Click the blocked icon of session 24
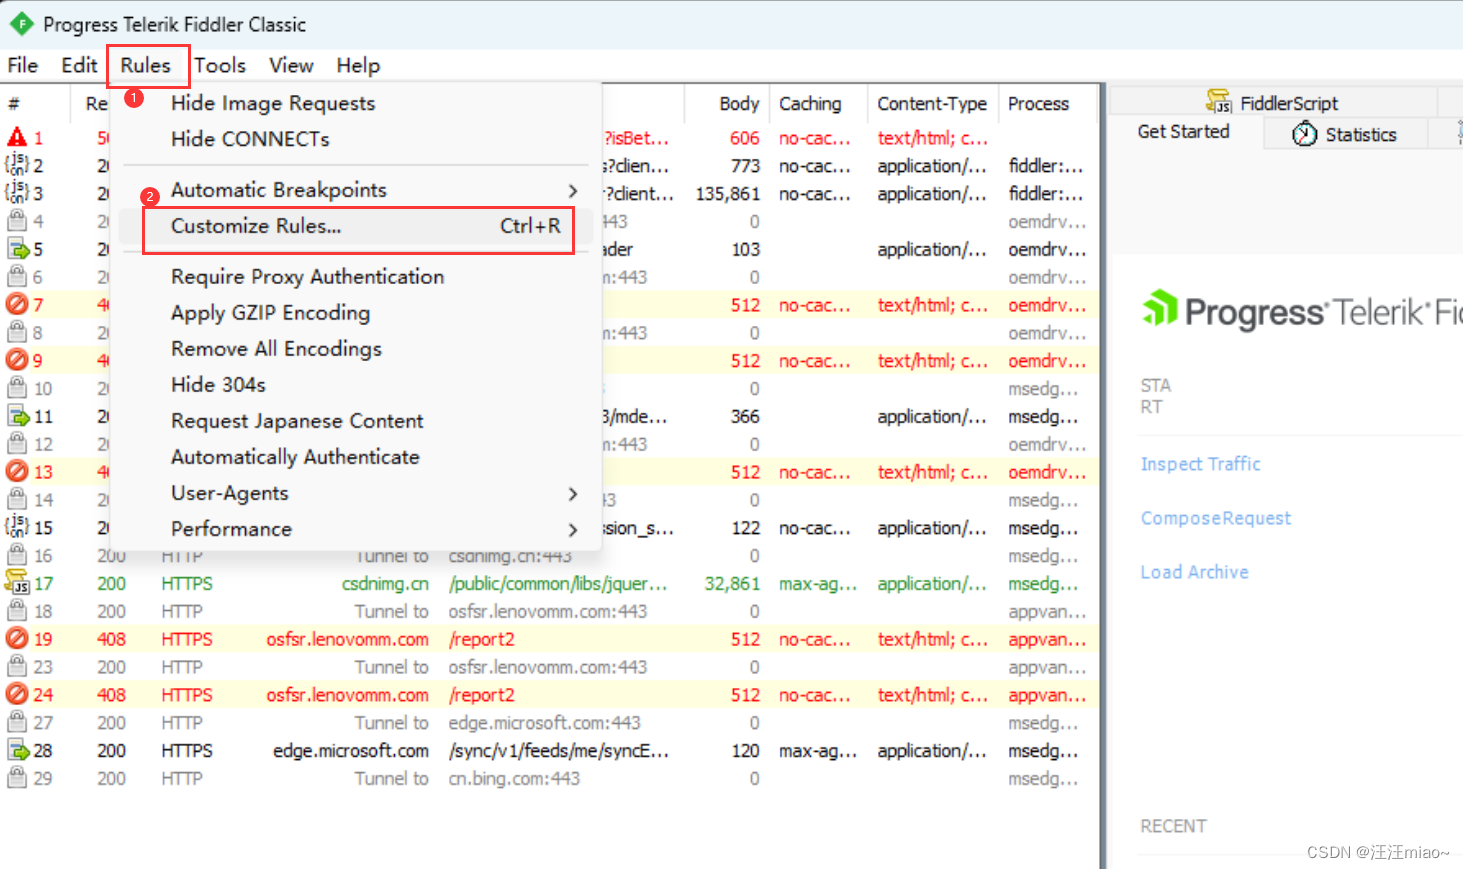The width and height of the screenshot is (1465, 869). point(17,694)
